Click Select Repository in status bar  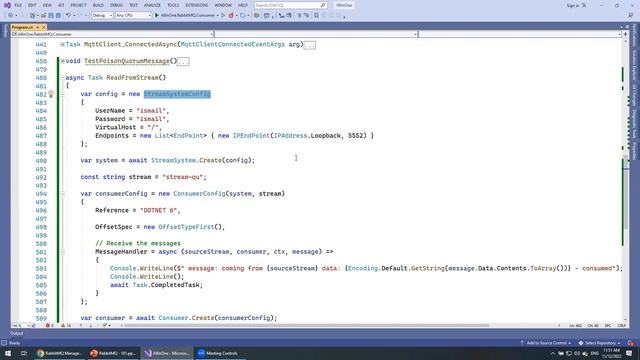pyautogui.click(x=599, y=343)
